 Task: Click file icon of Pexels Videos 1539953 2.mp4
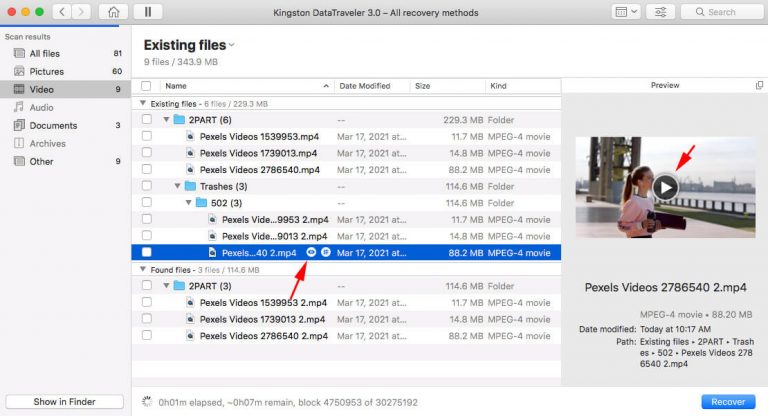click(x=191, y=302)
